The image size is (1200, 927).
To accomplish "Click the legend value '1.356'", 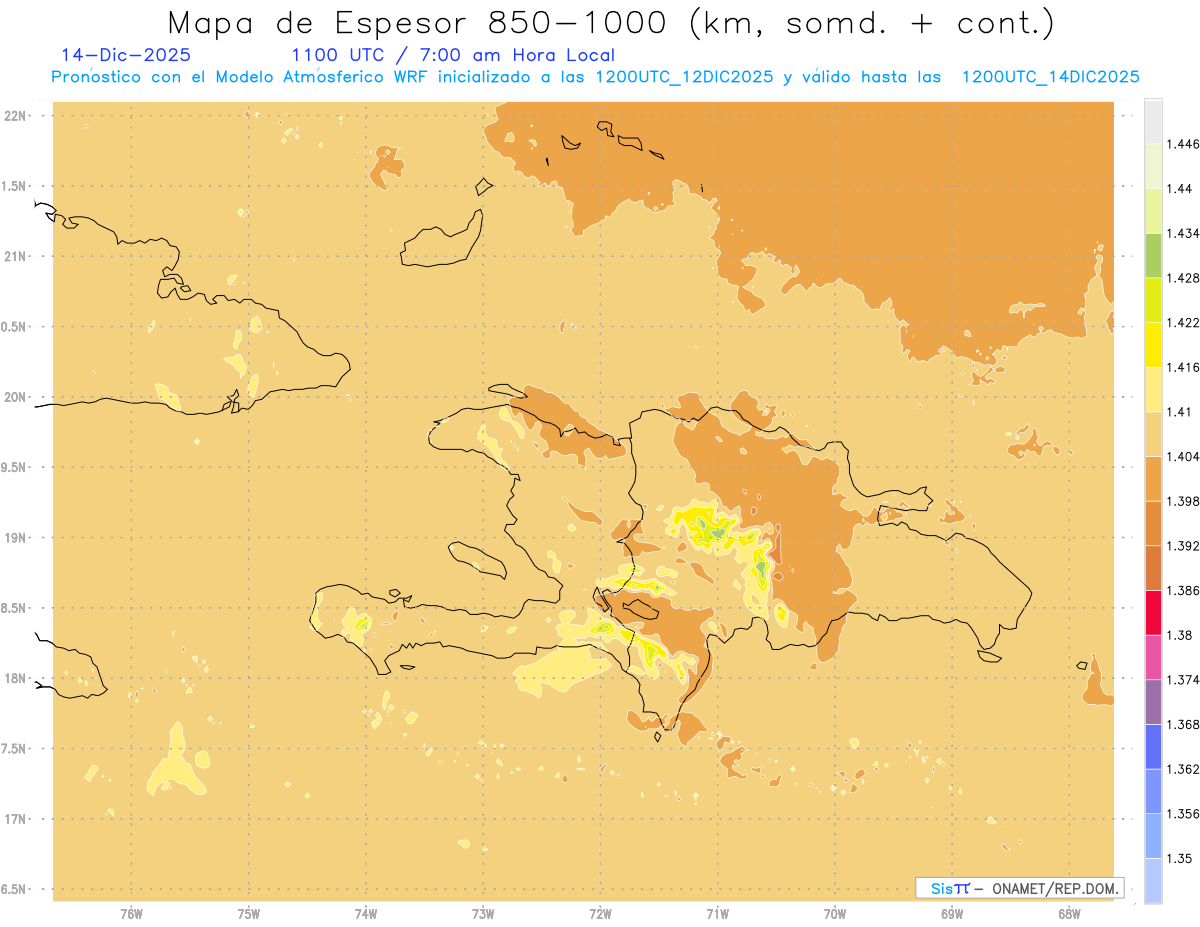I will [x=1184, y=814].
